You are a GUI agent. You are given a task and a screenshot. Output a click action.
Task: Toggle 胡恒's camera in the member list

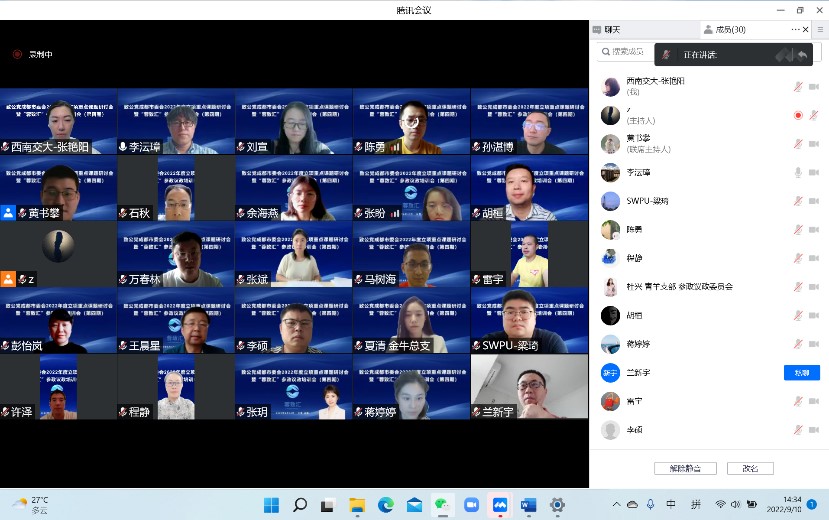coord(815,316)
